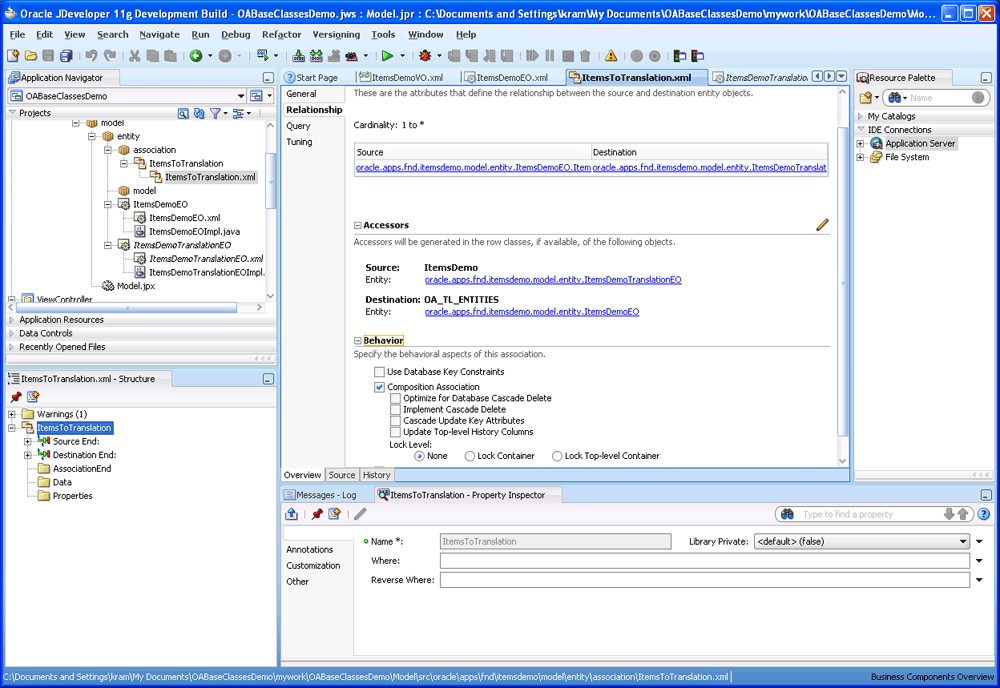Select Lock Top-level Container radio button
1000x688 pixels.
tap(557, 456)
